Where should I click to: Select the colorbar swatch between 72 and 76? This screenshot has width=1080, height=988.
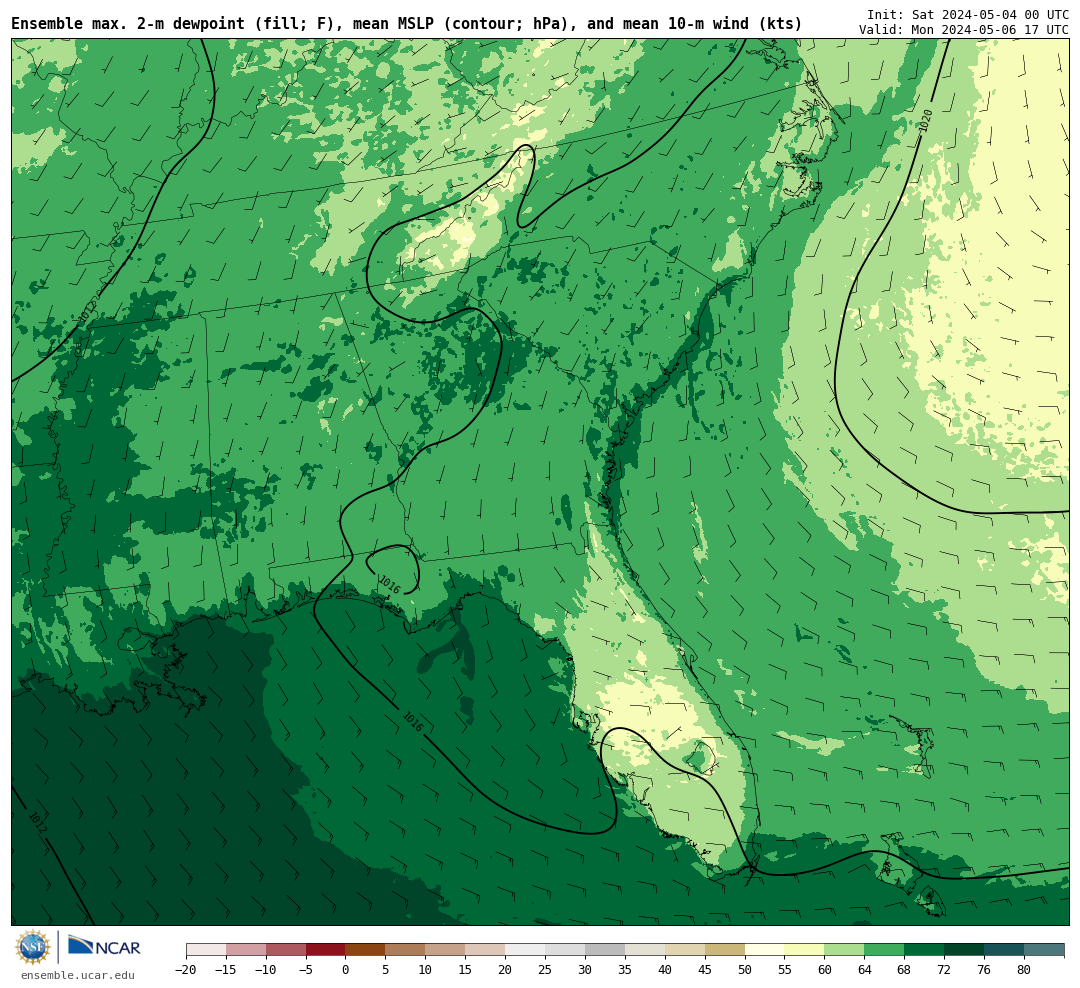coord(965,950)
